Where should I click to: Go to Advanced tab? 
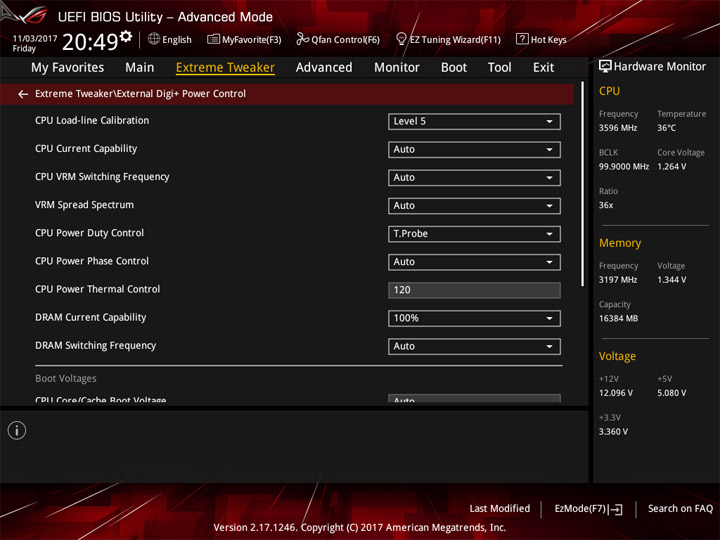tap(324, 68)
